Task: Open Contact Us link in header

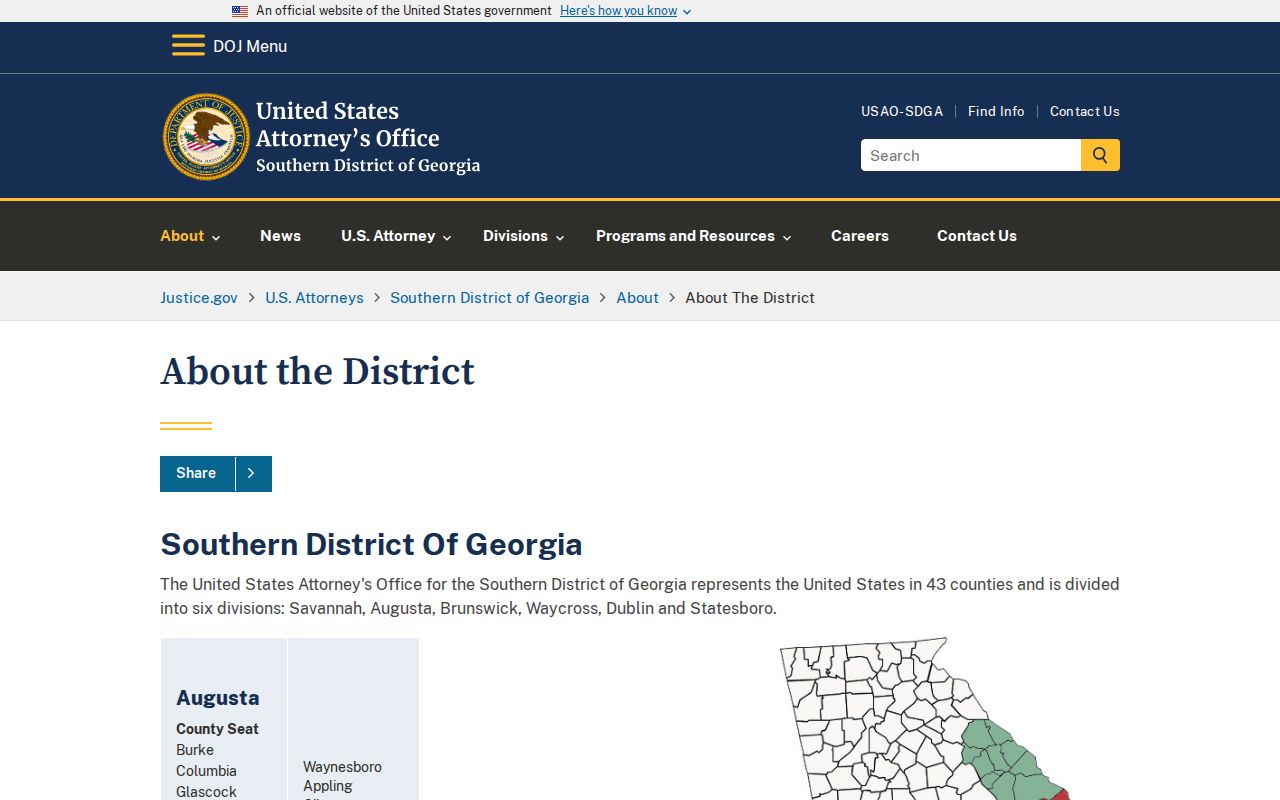Action: [x=1085, y=111]
